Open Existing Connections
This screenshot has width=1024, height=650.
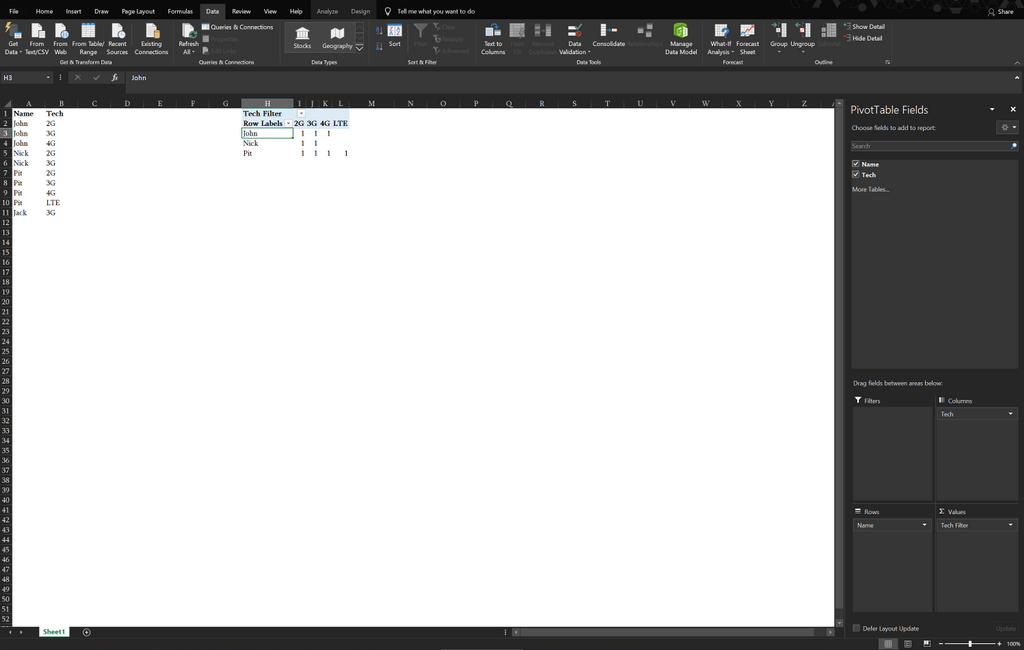[x=152, y=39]
